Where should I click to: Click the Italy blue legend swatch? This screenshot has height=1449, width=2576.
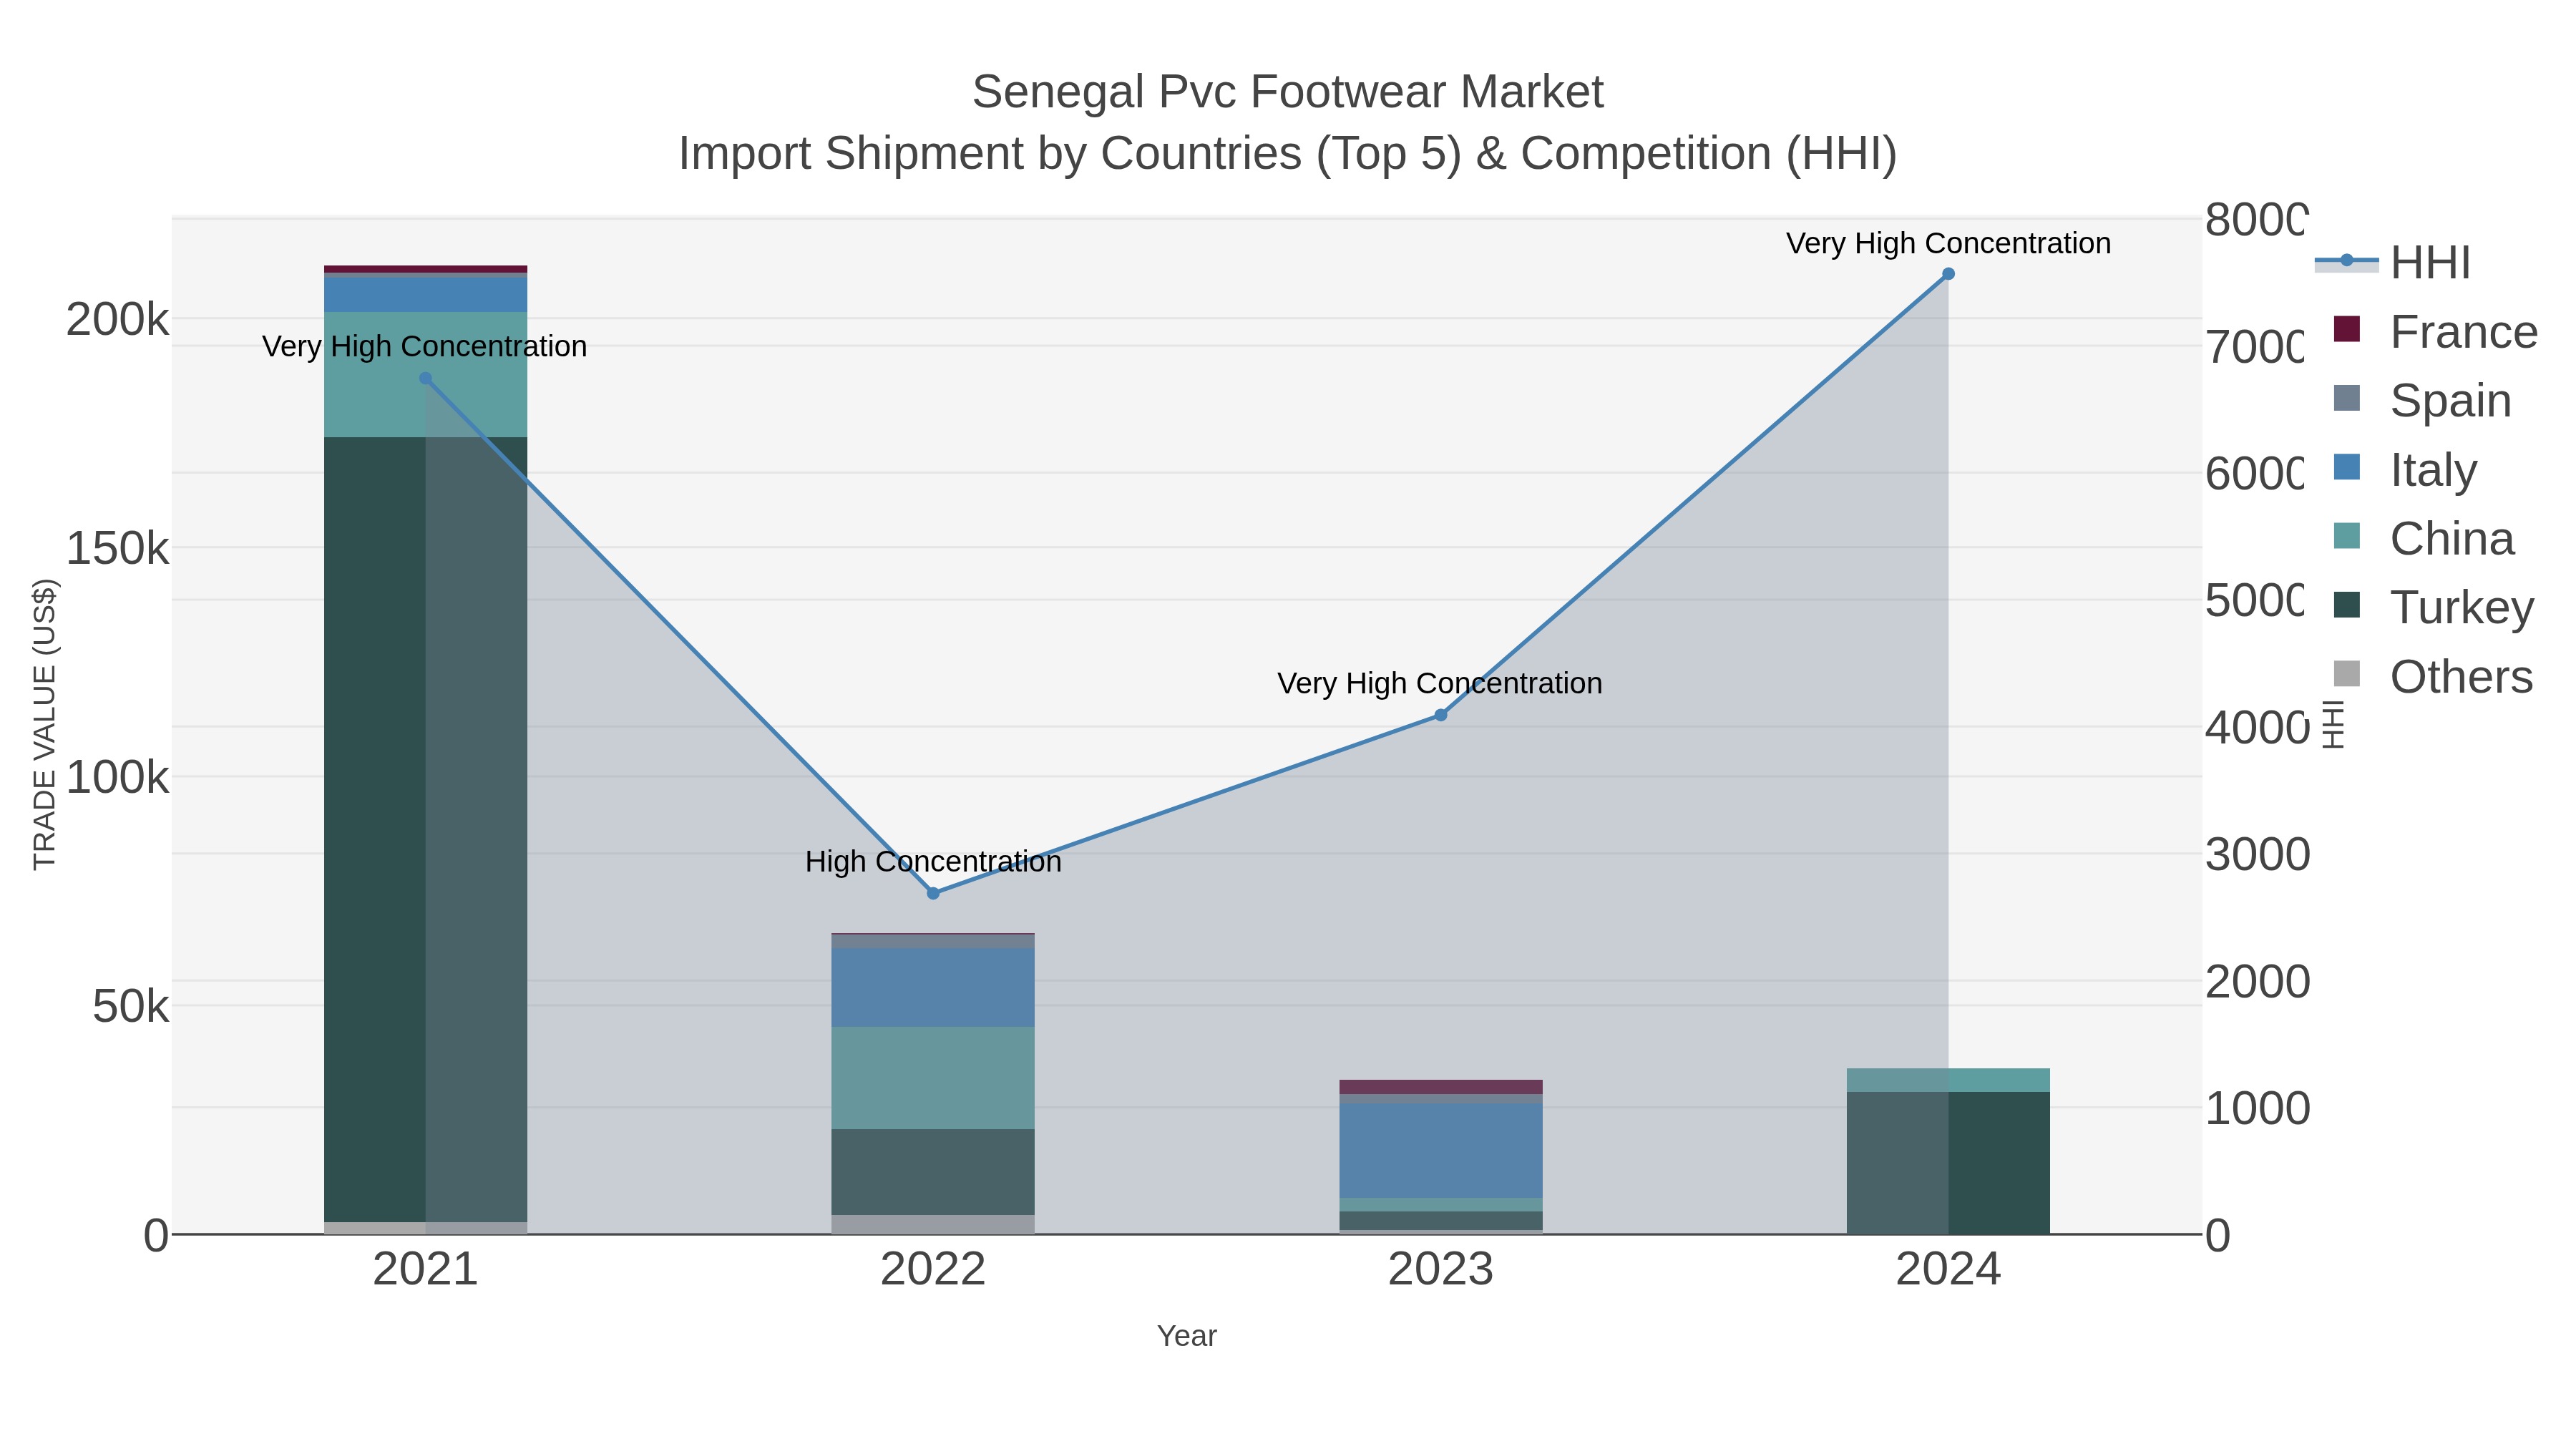pyautogui.click(x=2347, y=467)
